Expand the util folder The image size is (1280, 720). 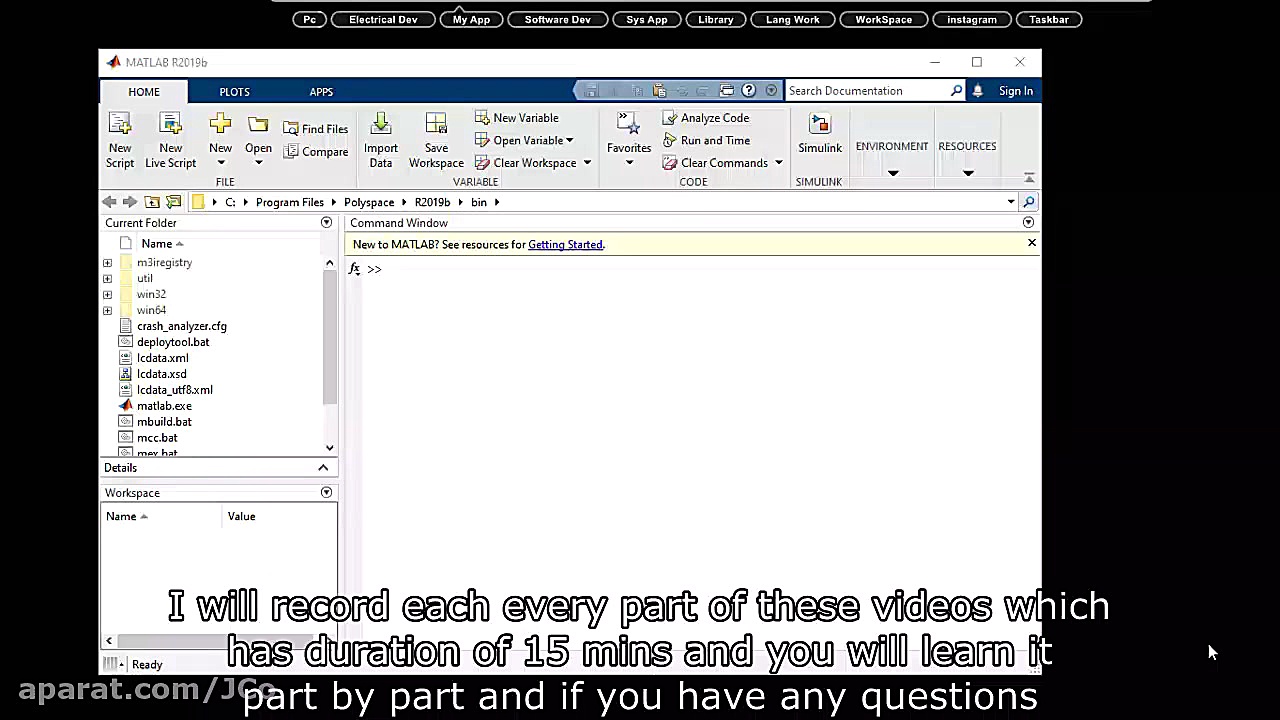click(x=107, y=279)
